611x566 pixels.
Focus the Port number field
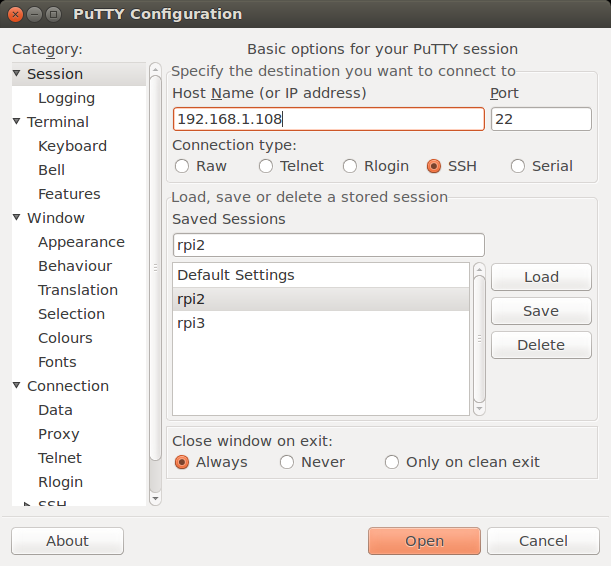coord(541,119)
